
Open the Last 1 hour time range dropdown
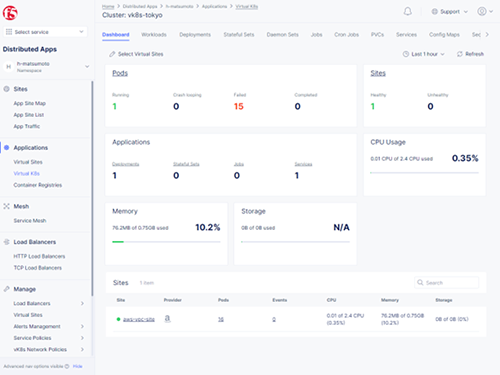[x=424, y=54]
